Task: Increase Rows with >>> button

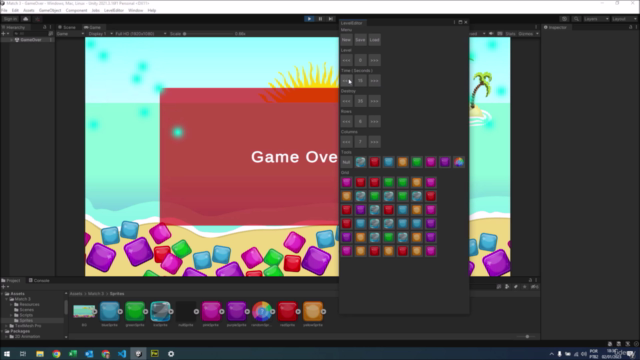Action: [374, 121]
